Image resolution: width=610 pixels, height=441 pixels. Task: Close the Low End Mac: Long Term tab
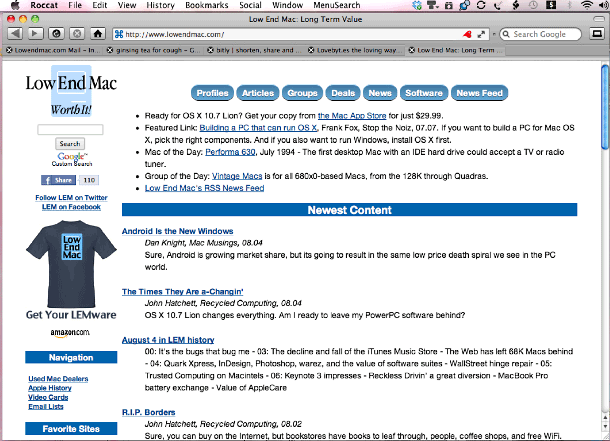pos(412,50)
